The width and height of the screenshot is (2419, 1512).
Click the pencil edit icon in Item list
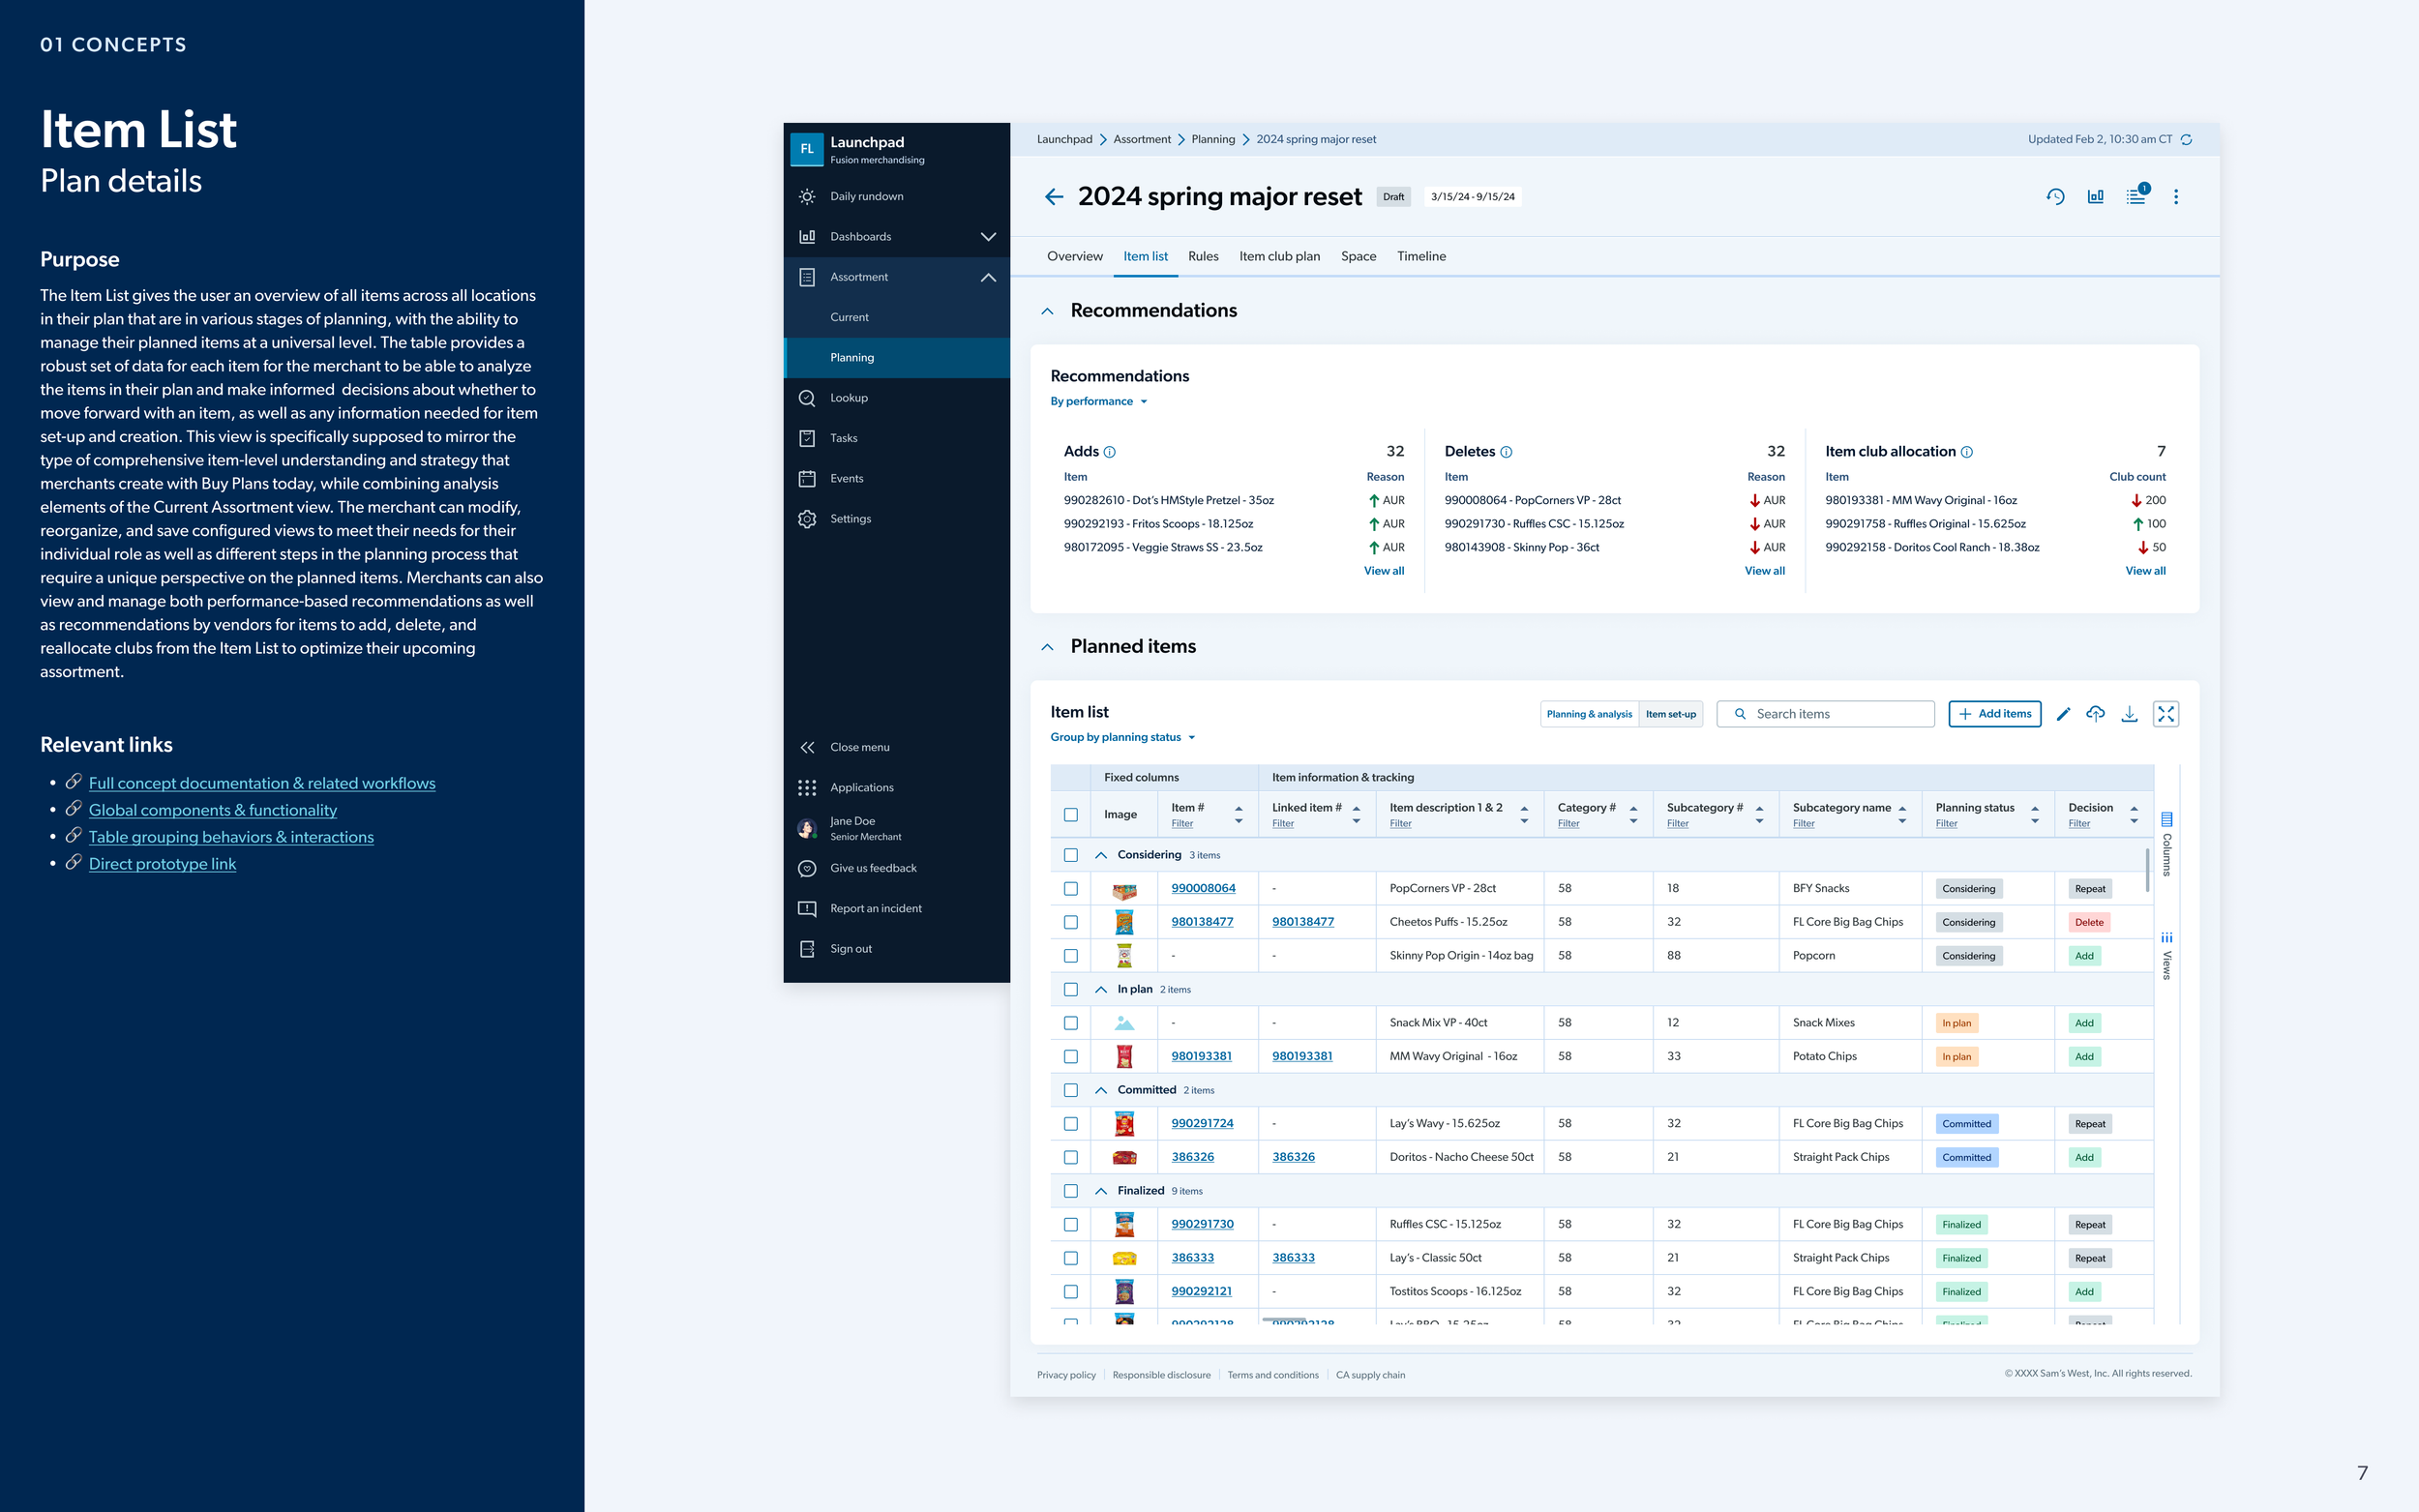[2062, 714]
